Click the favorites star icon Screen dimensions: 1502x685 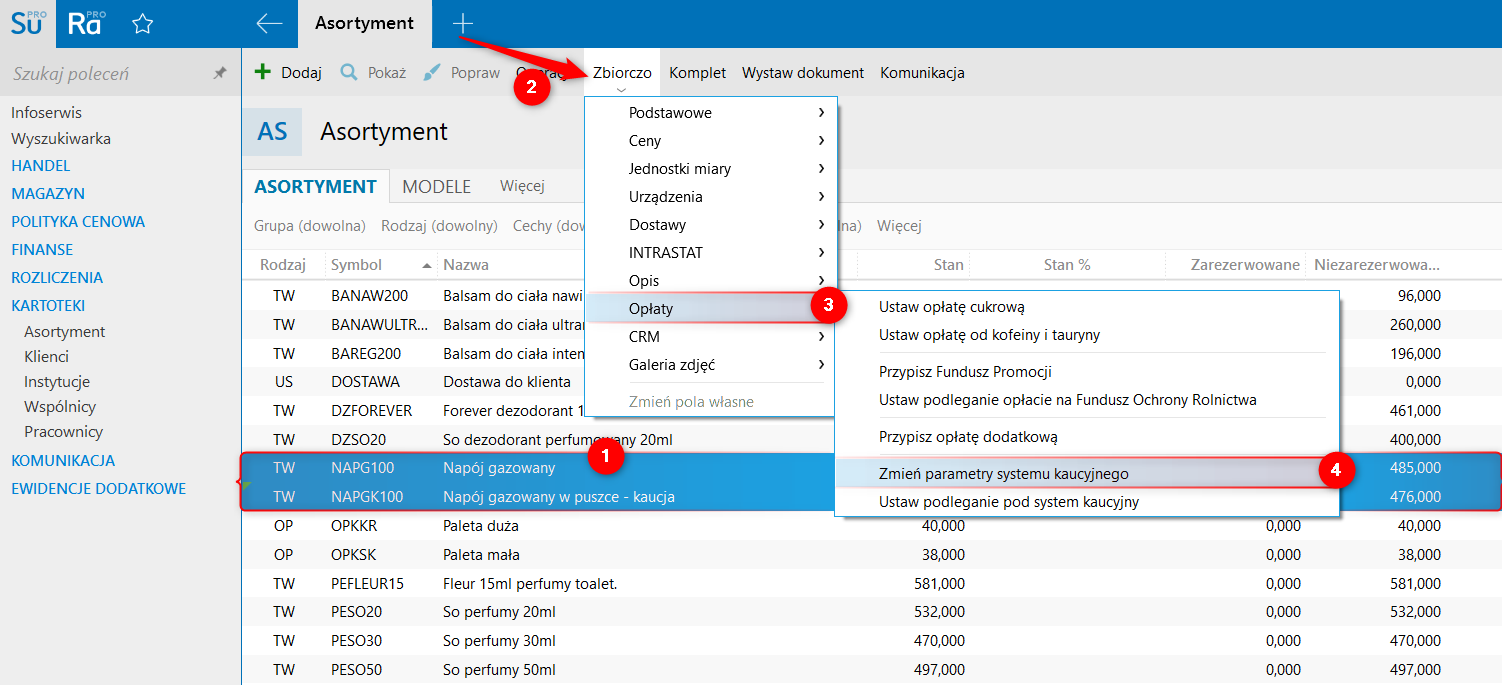point(143,24)
